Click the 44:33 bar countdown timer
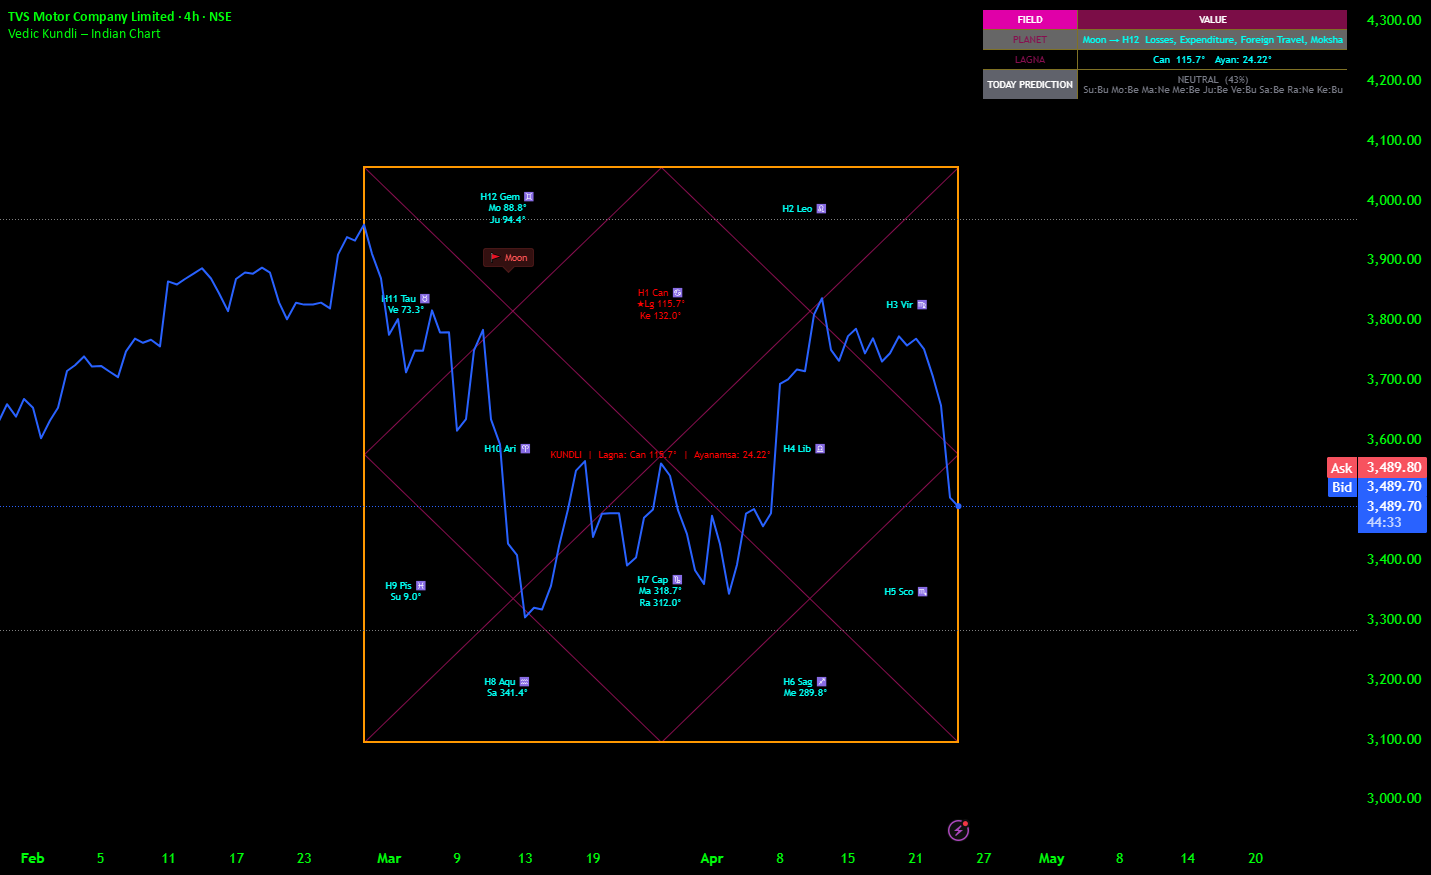Viewport: 1431px width, 875px height. tap(1384, 523)
